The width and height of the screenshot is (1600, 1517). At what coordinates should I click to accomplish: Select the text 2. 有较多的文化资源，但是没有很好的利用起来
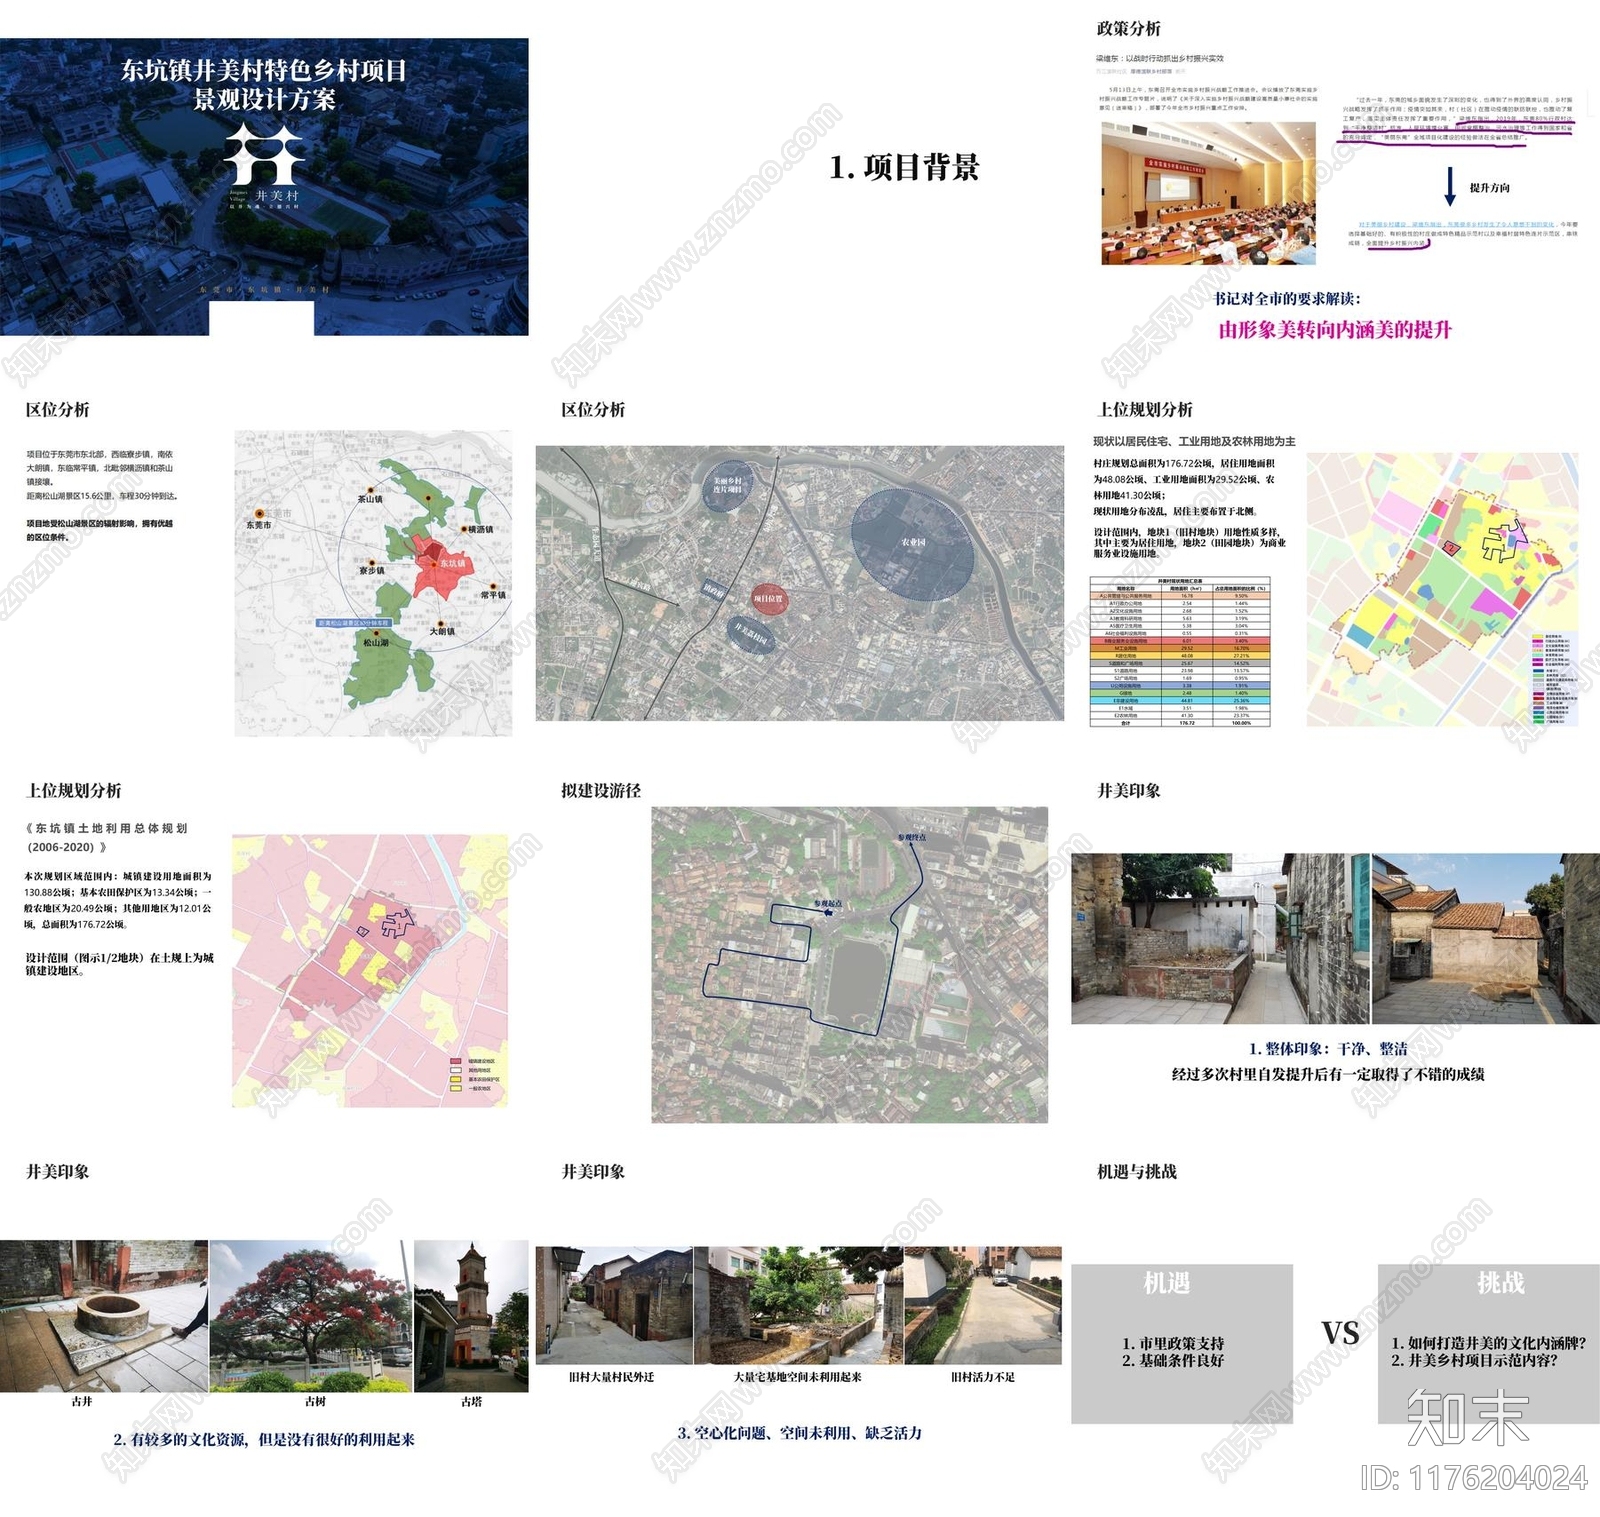264,1439
